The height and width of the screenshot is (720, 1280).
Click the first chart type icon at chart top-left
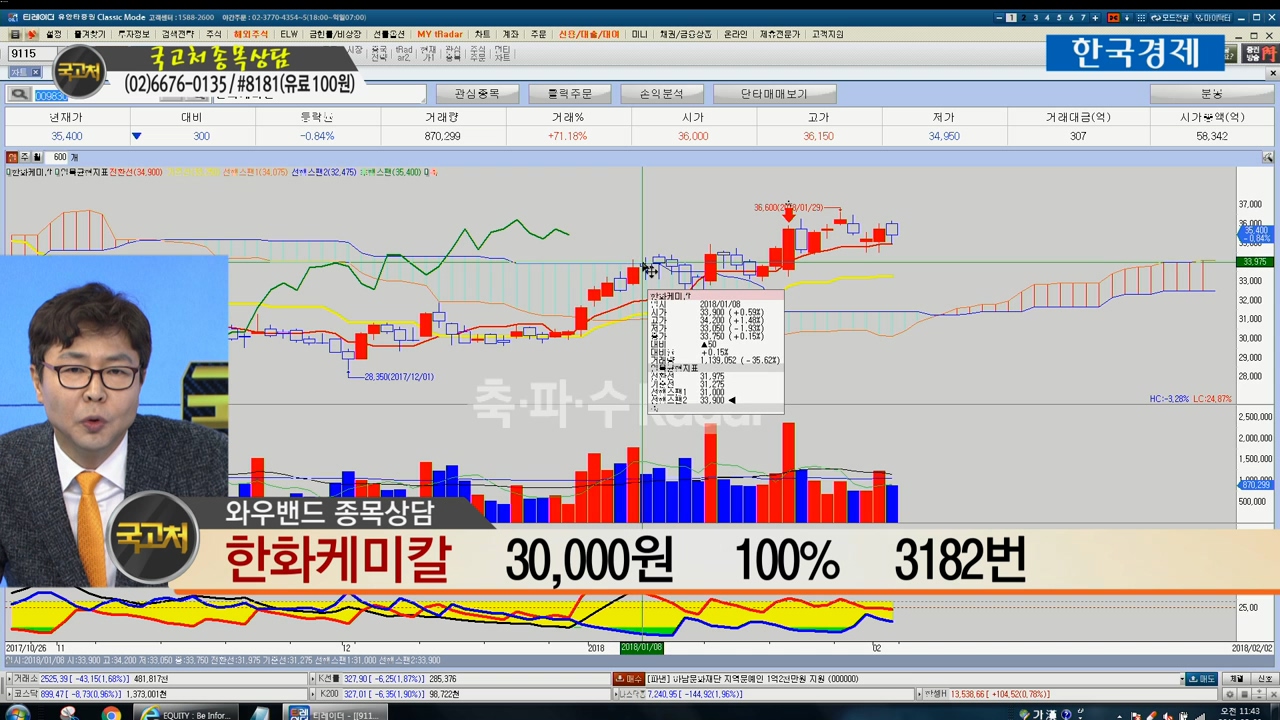12,157
